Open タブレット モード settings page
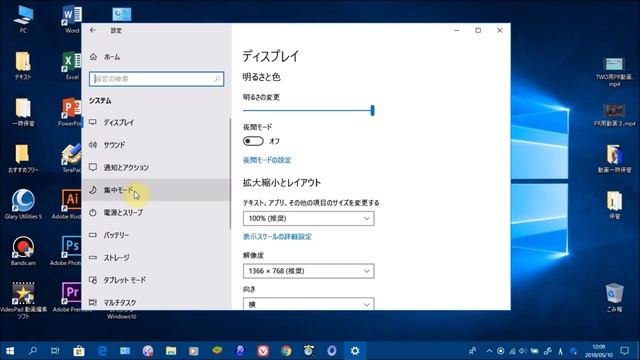This screenshot has width=640, height=360. tap(156, 280)
